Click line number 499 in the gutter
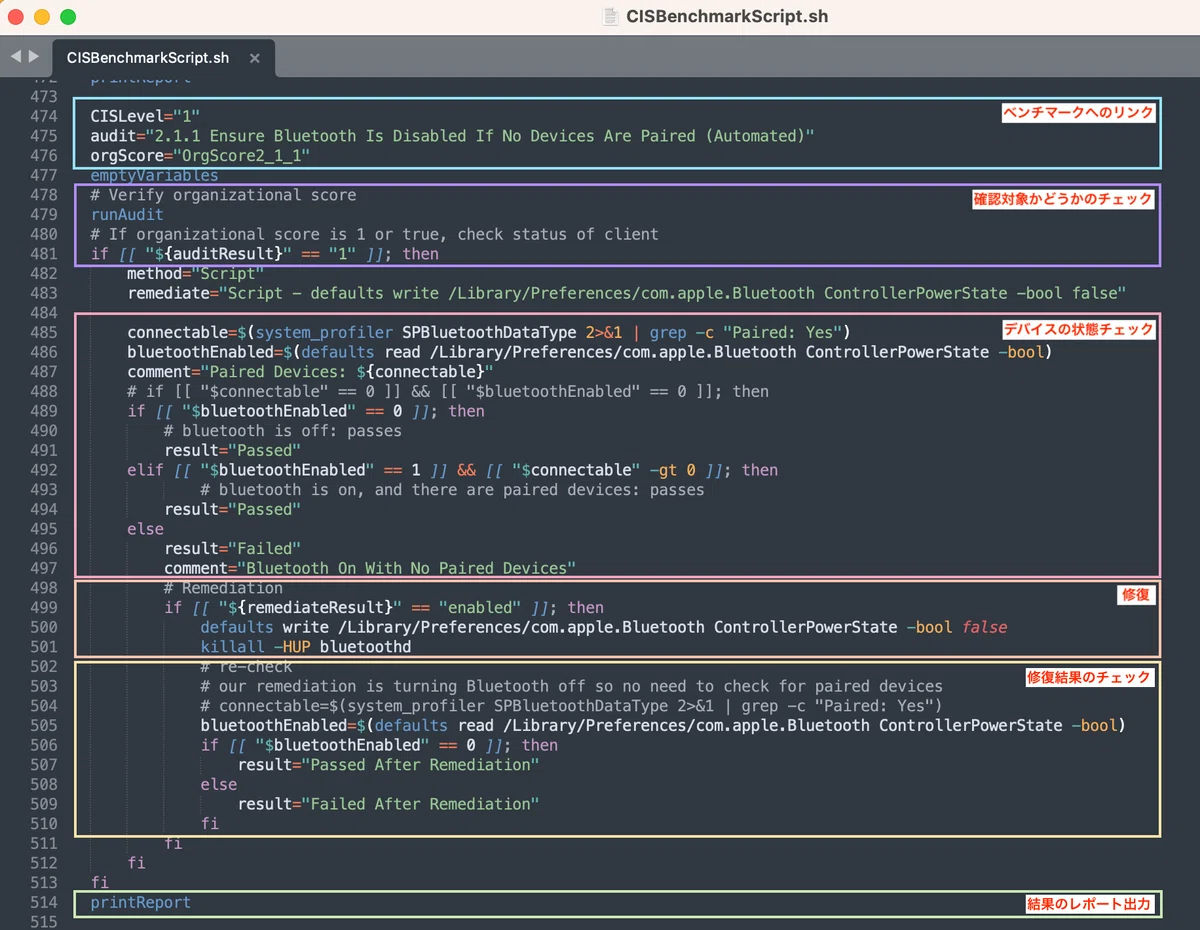 pos(44,607)
